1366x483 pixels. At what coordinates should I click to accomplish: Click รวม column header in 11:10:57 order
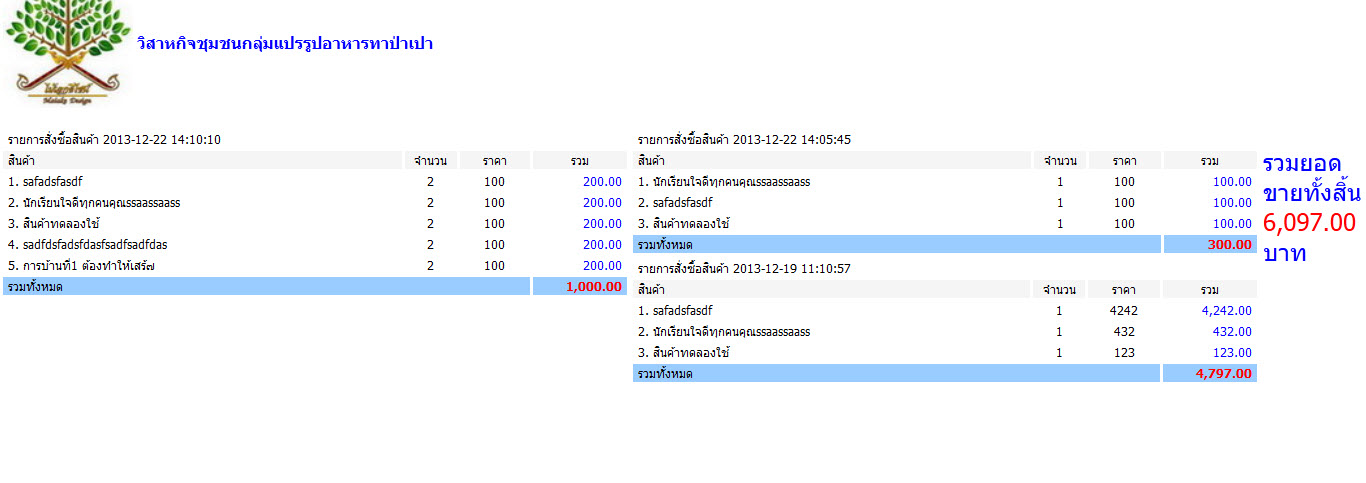point(1209,290)
